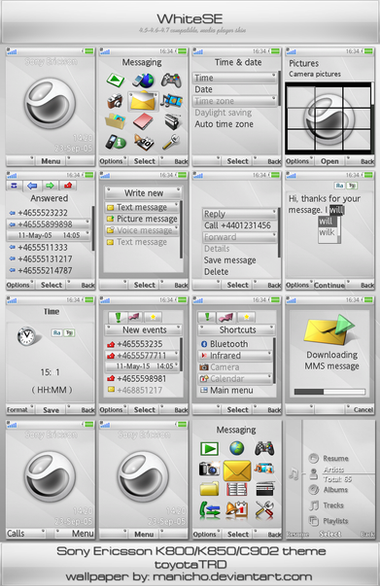Select the green play icon in the bottom menu

[209, 449]
